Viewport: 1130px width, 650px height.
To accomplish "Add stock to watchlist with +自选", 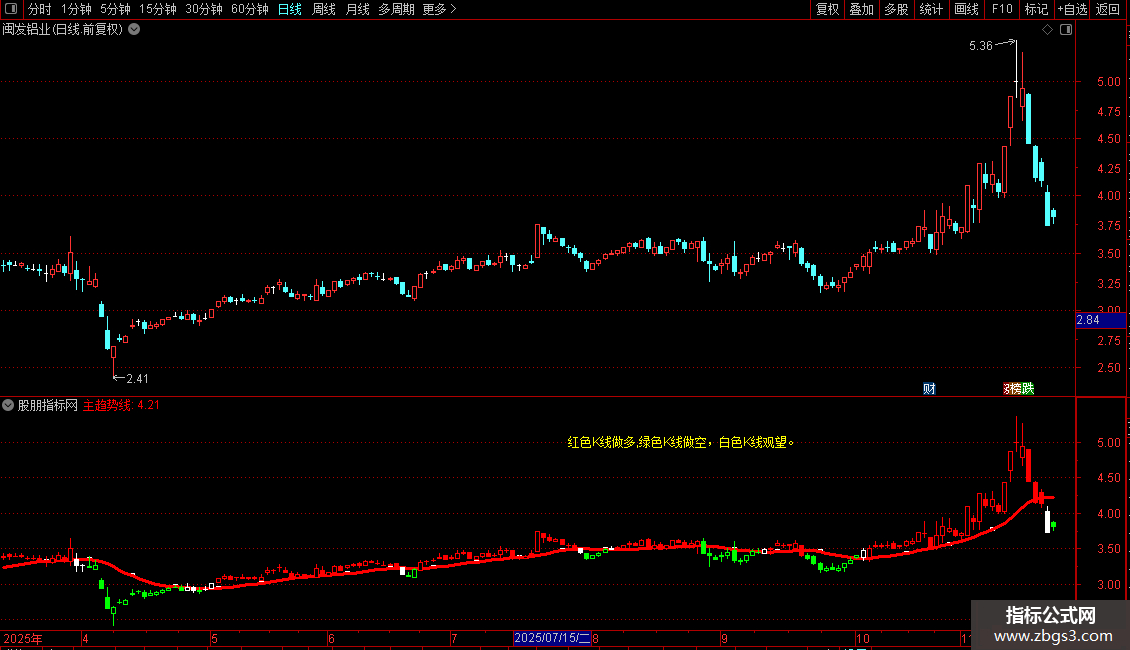I will [1072, 9].
